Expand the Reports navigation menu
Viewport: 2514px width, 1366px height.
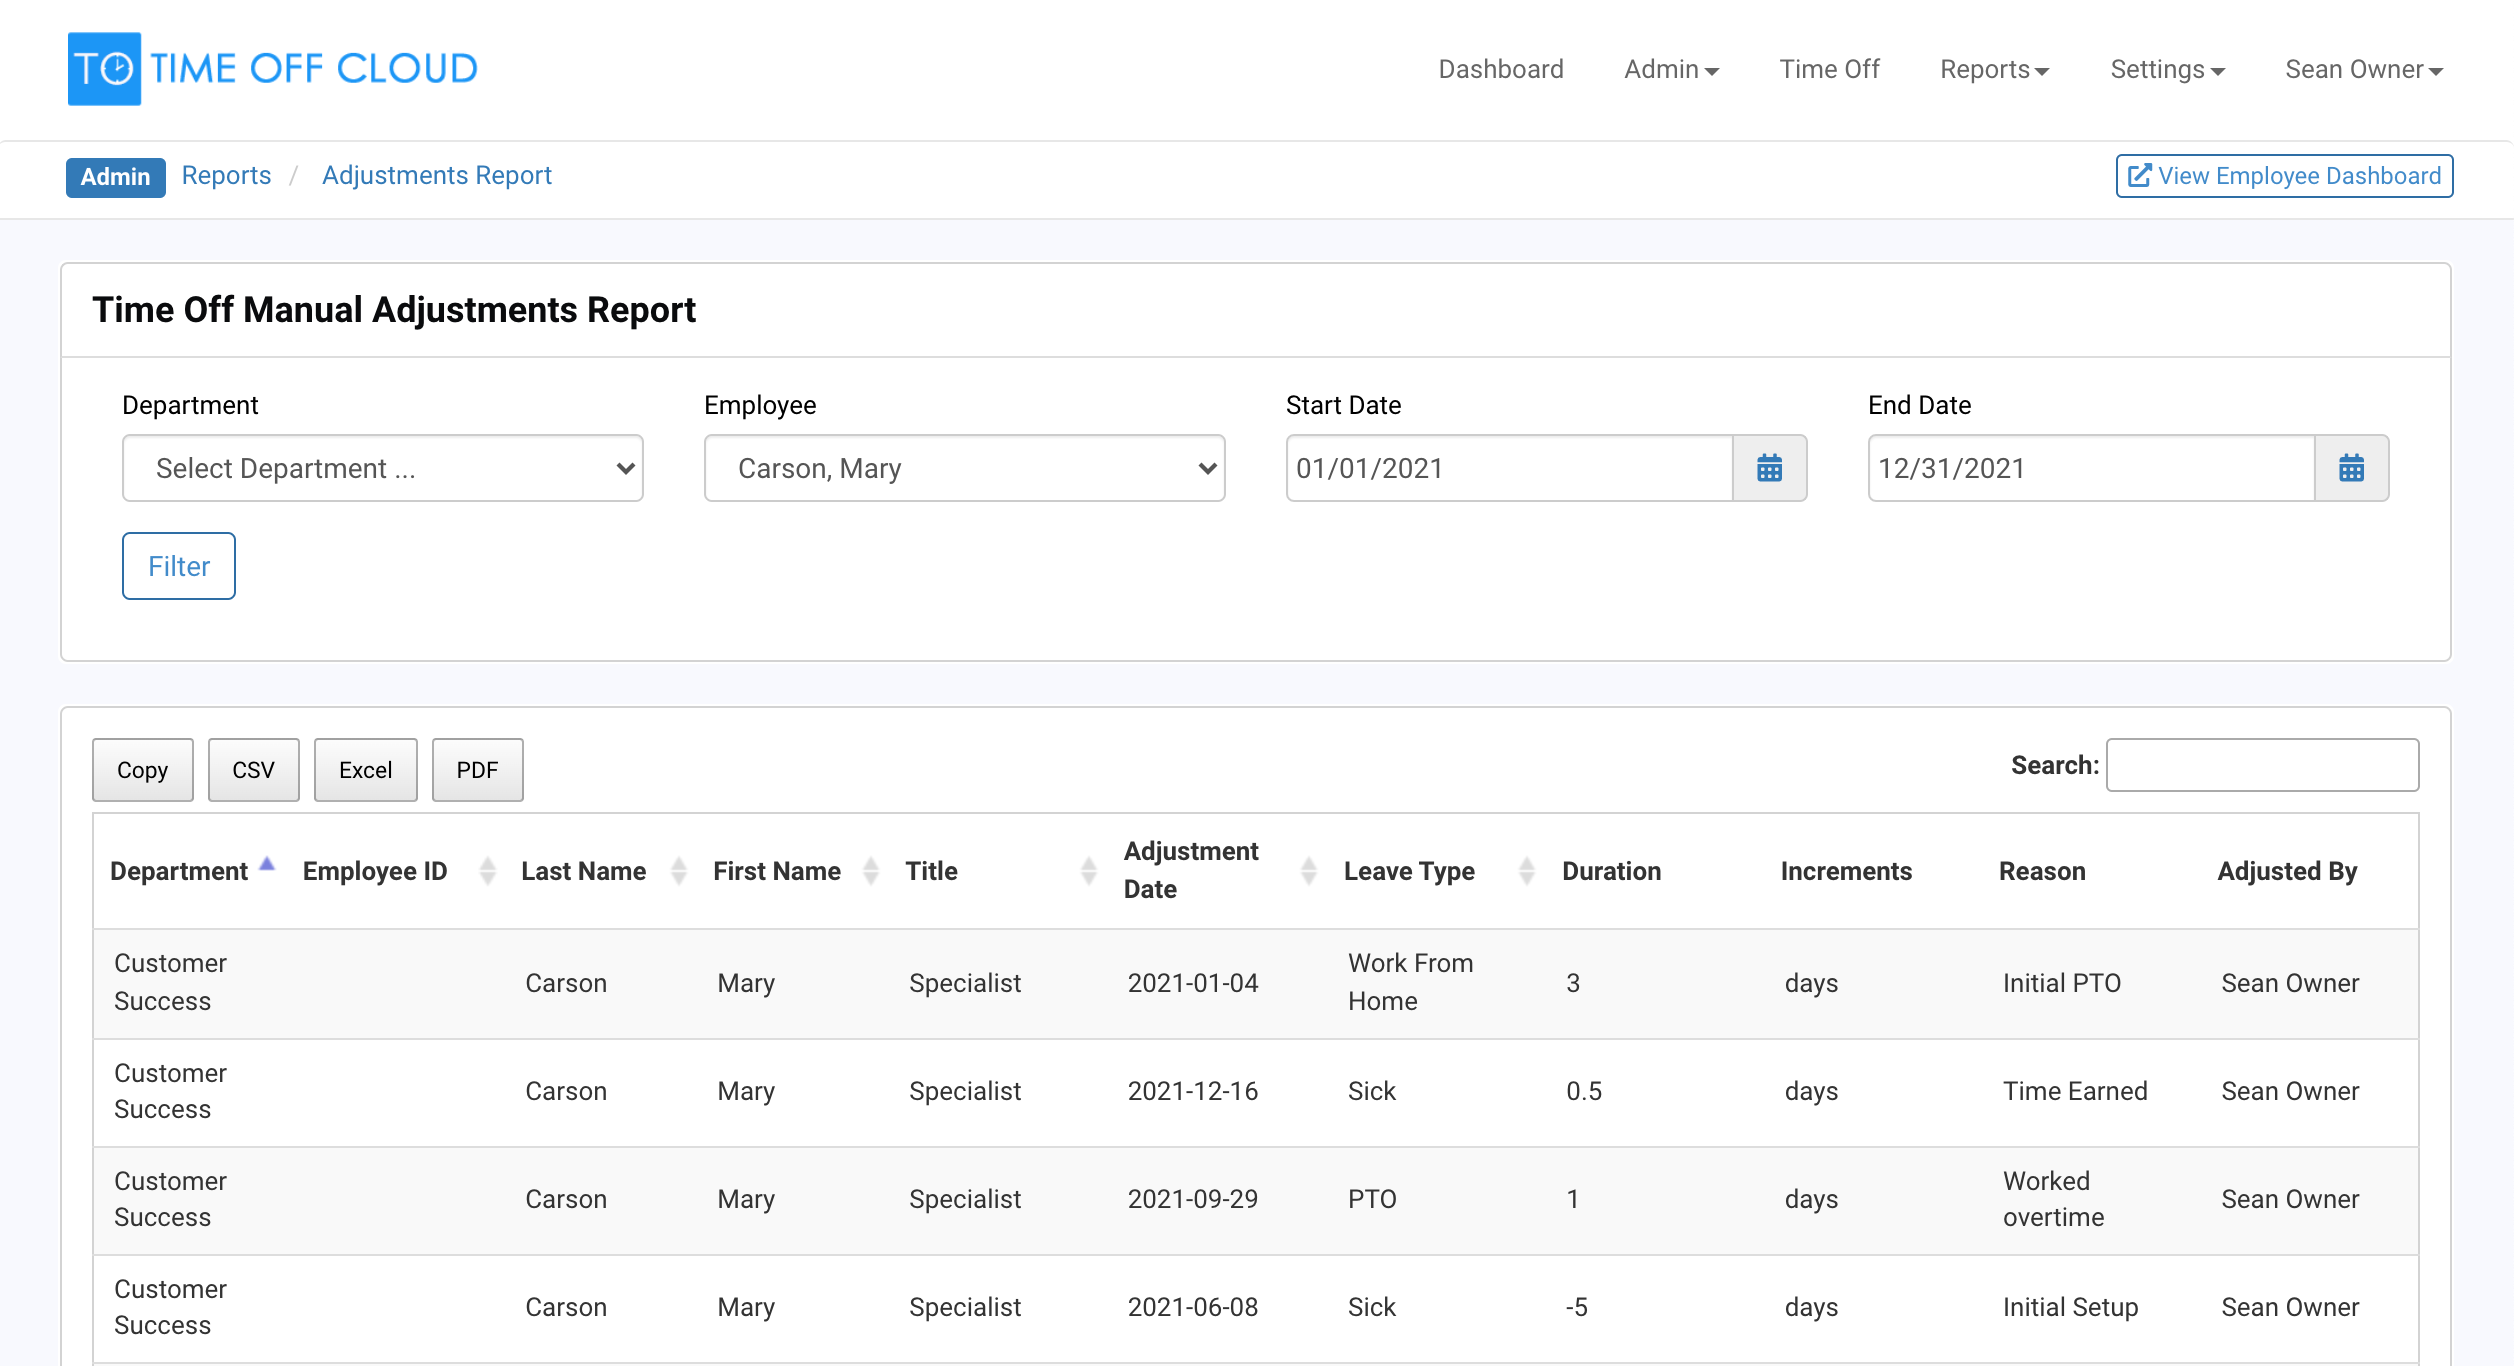coord(1995,69)
